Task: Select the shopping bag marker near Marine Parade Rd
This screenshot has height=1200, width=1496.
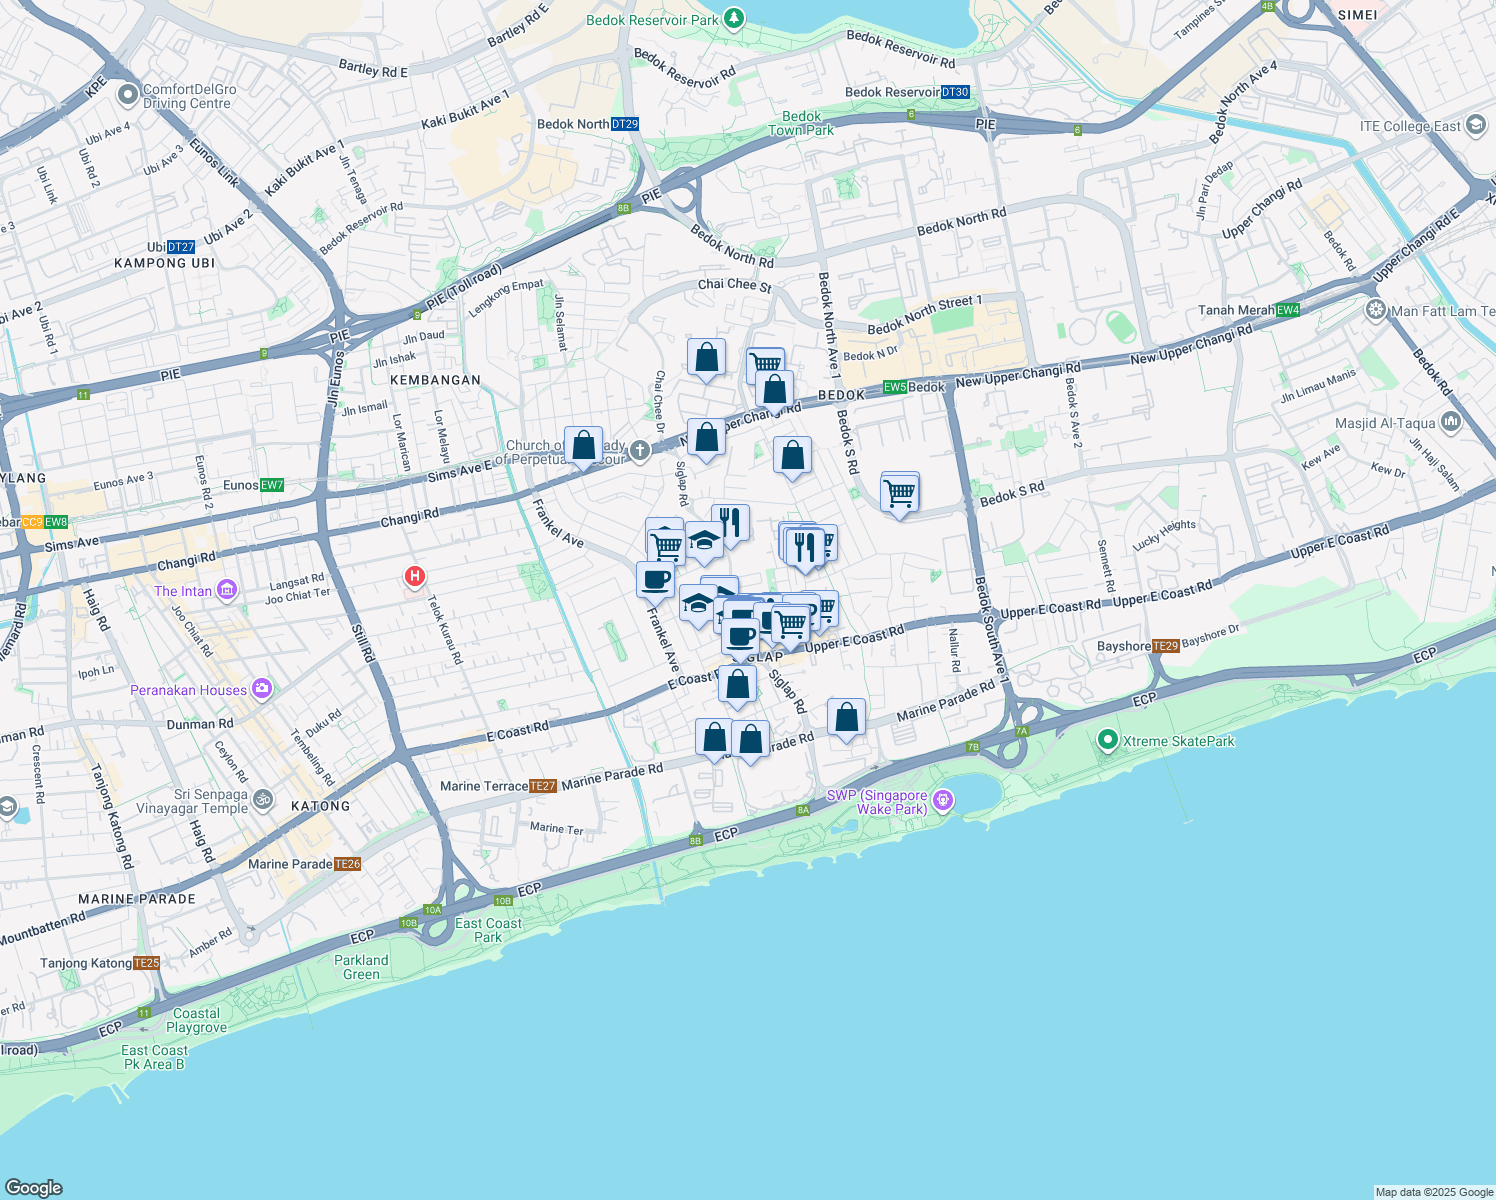Action: pos(846,715)
